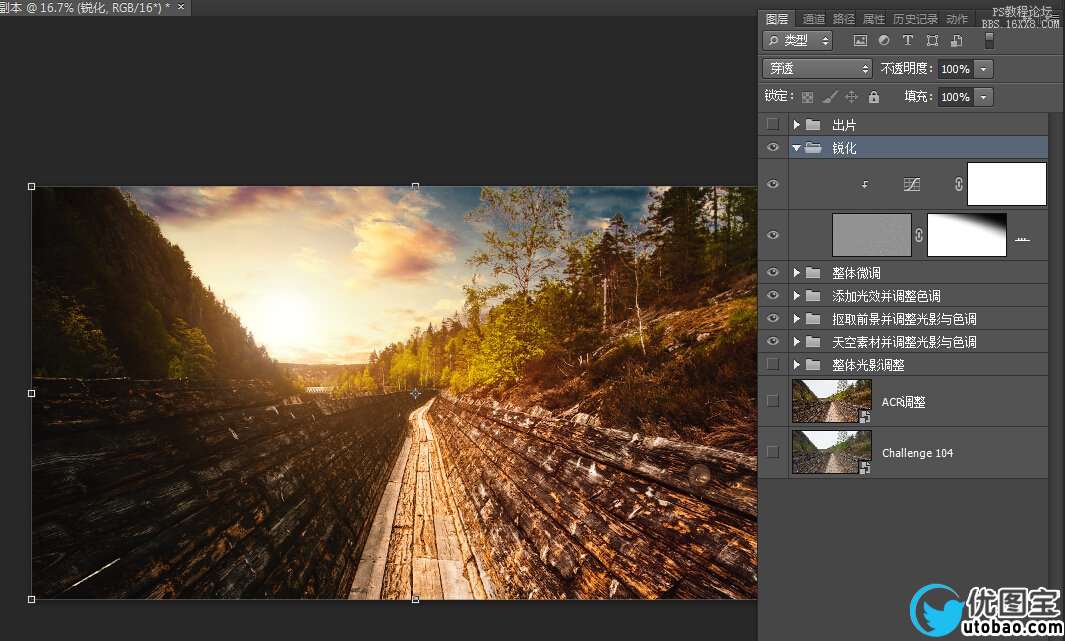
Task: Close the document tab with the x
Action: pyautogui.click(x=181, y=6)
